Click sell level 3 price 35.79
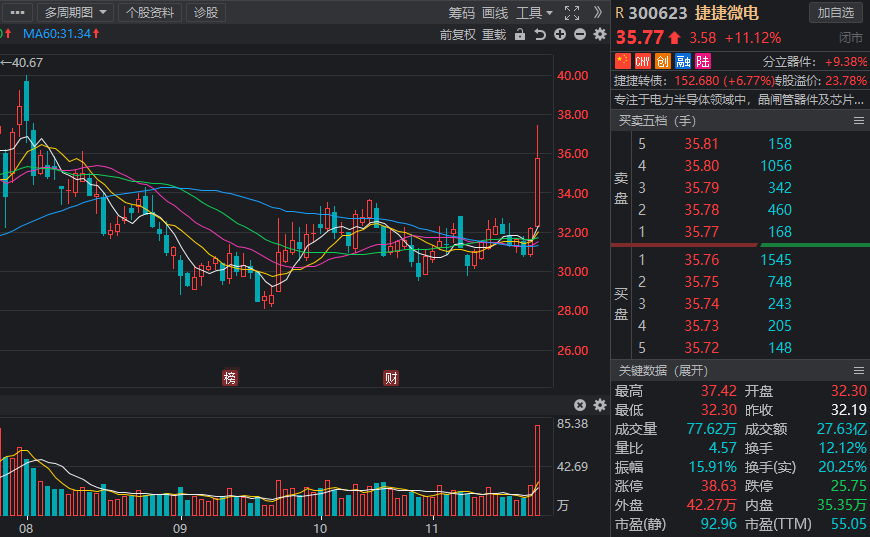 pyautogui.click(x=701, y=188)
